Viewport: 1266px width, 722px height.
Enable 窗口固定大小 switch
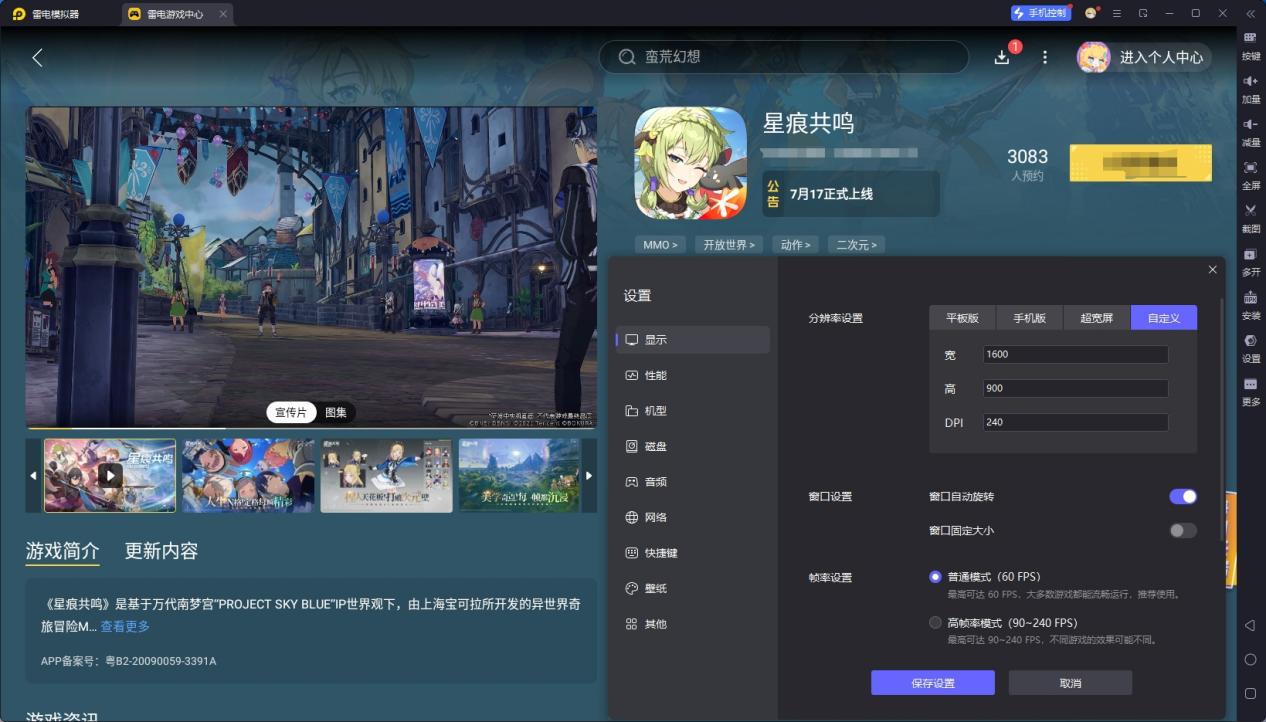point(1183,530)
